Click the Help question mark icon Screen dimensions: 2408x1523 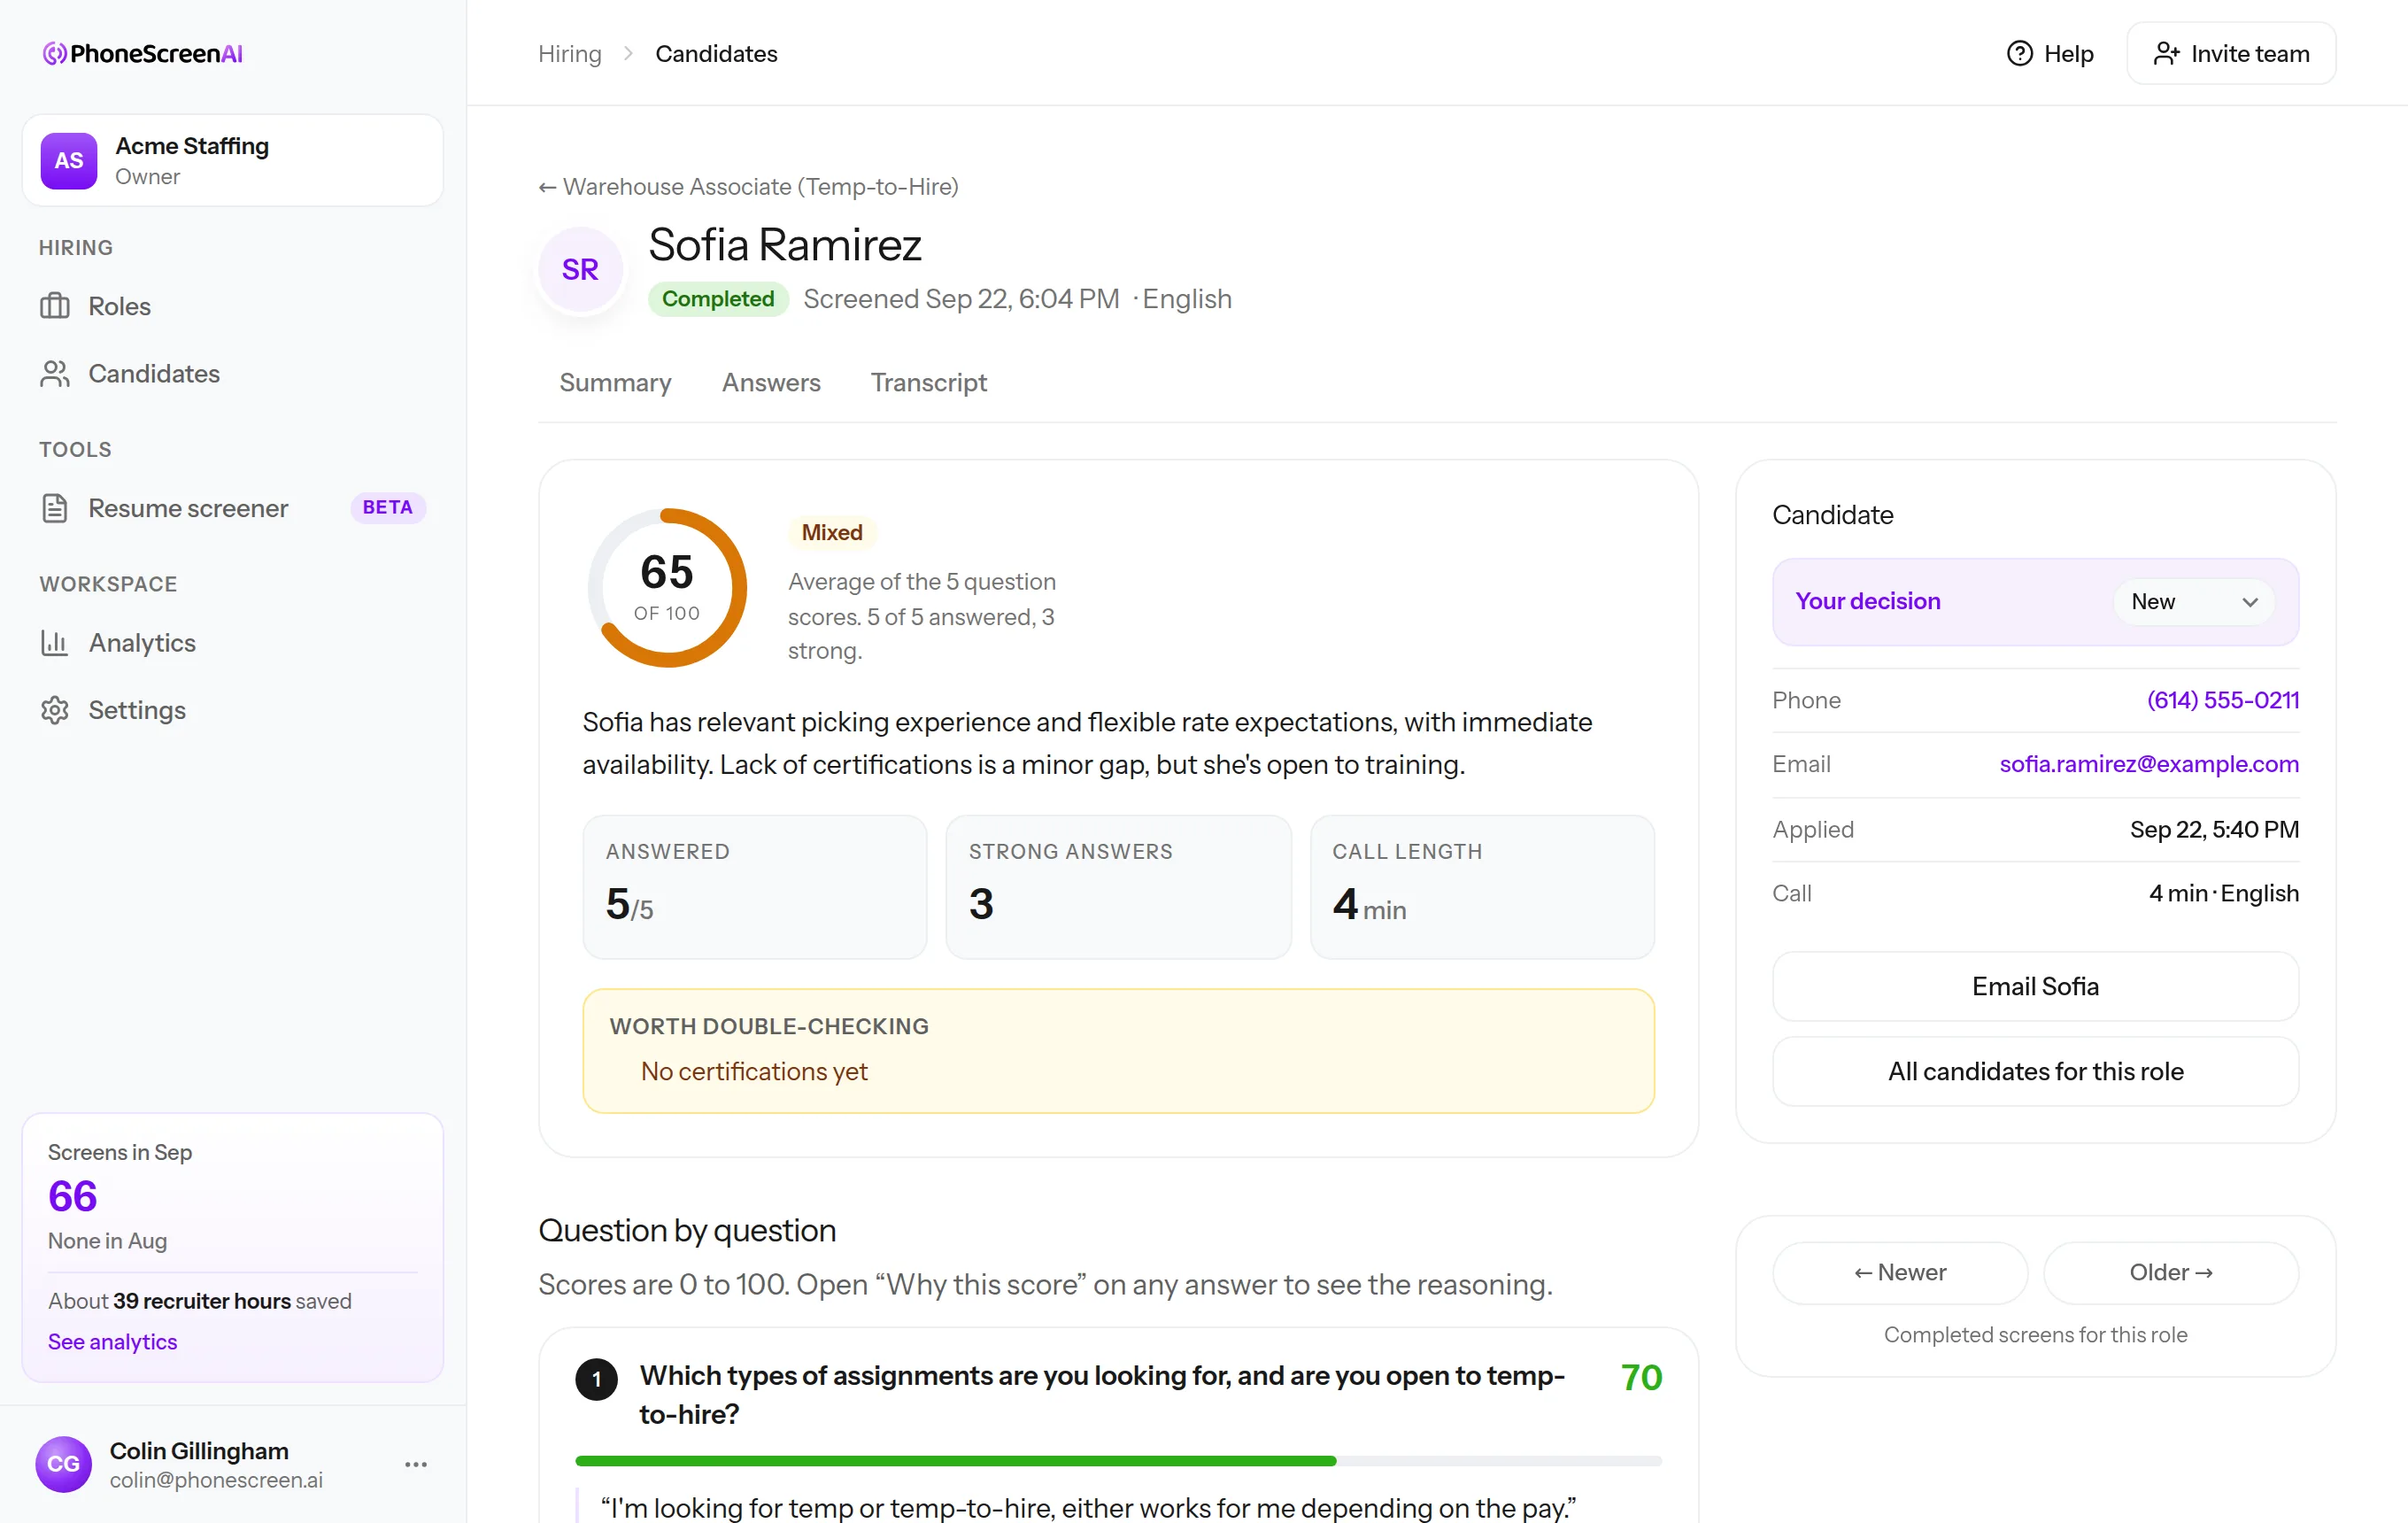point(2019,54)
